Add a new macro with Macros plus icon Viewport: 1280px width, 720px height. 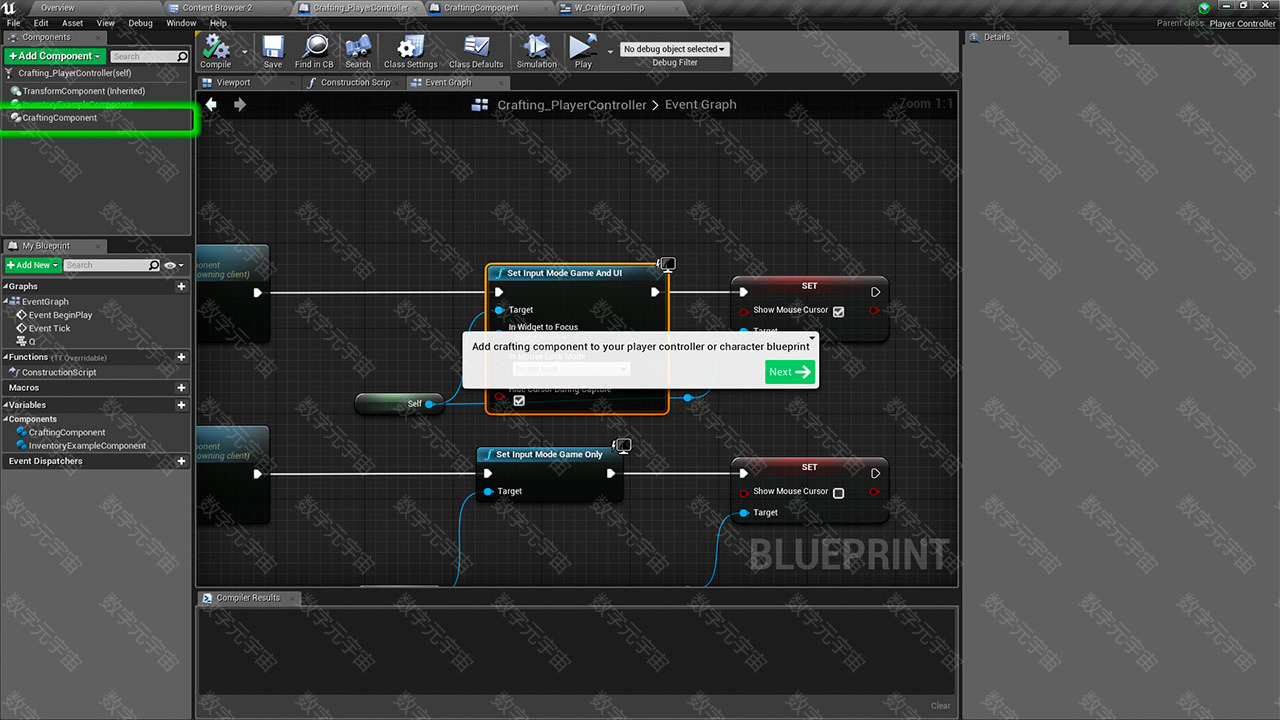181,388
